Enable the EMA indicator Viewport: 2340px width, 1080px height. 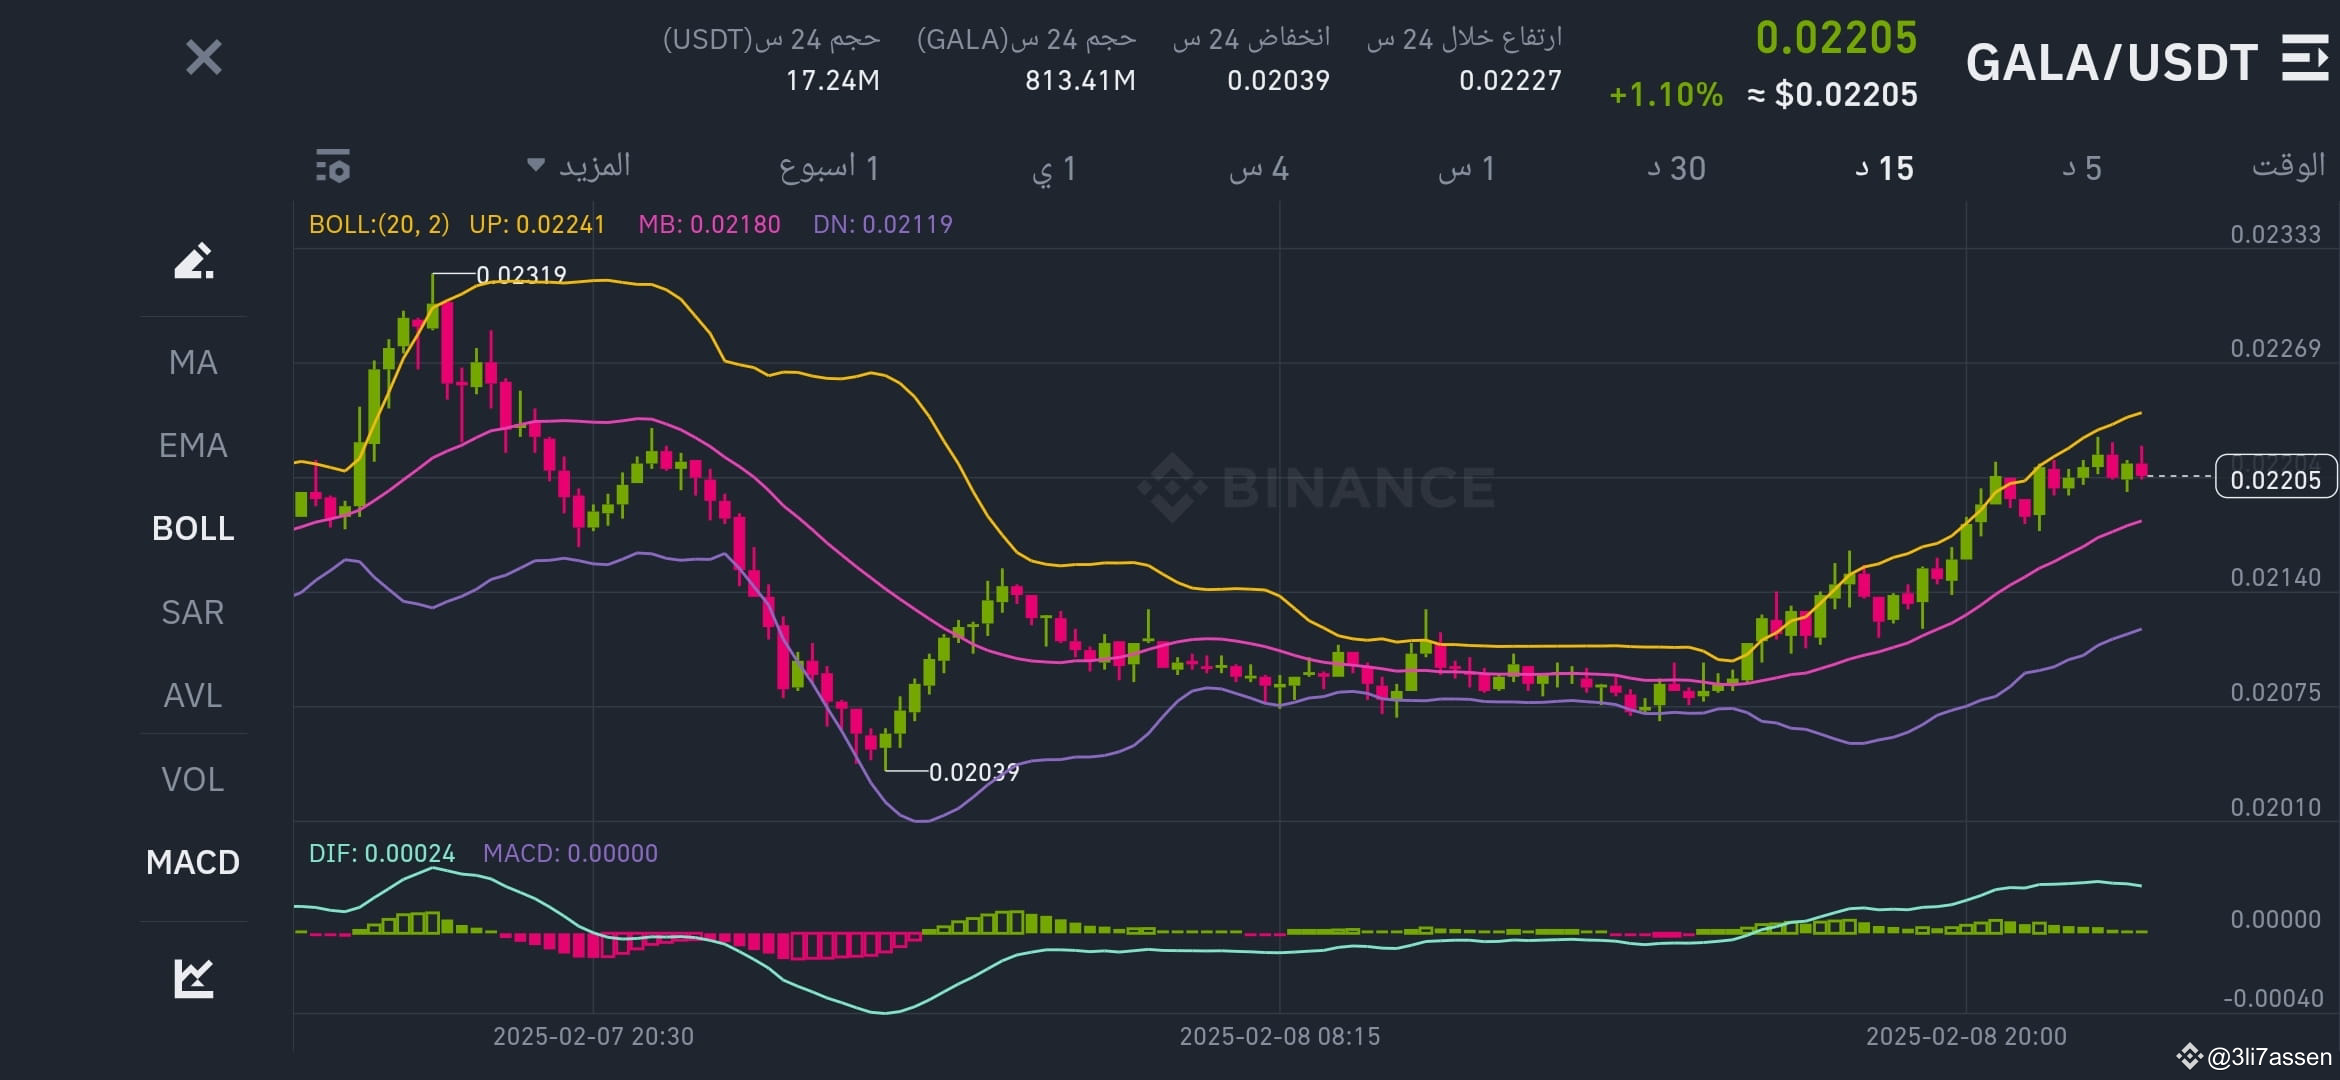[x=193, y=445]
